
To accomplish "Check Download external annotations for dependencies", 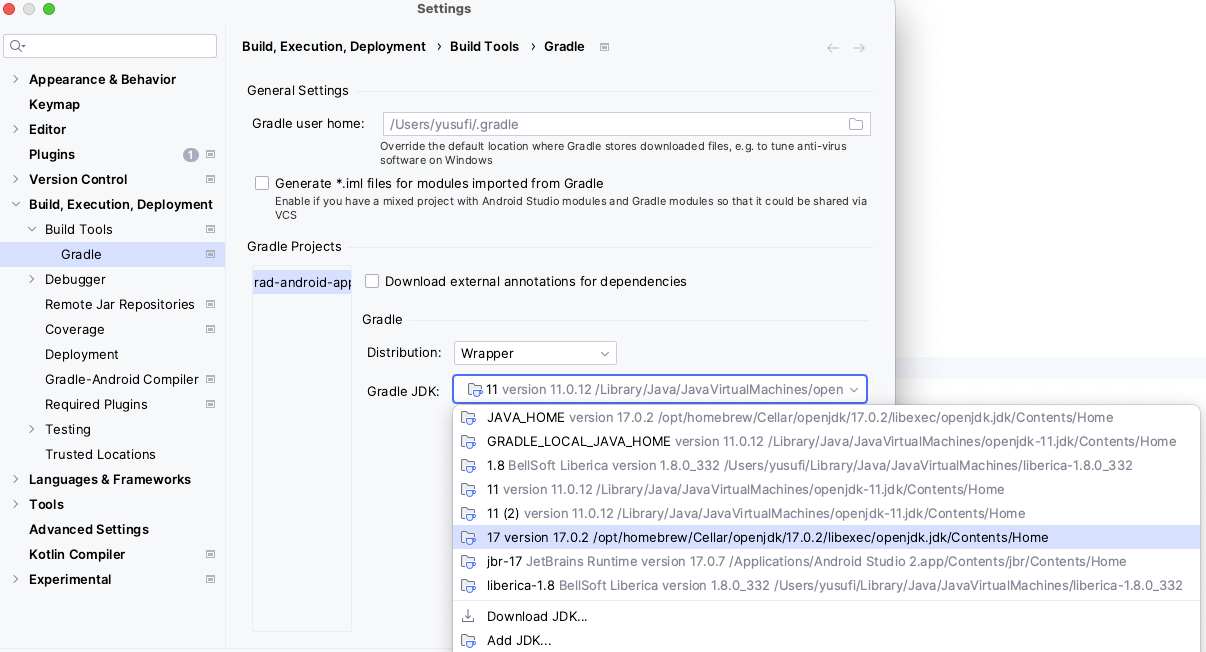I will (371, 281).
